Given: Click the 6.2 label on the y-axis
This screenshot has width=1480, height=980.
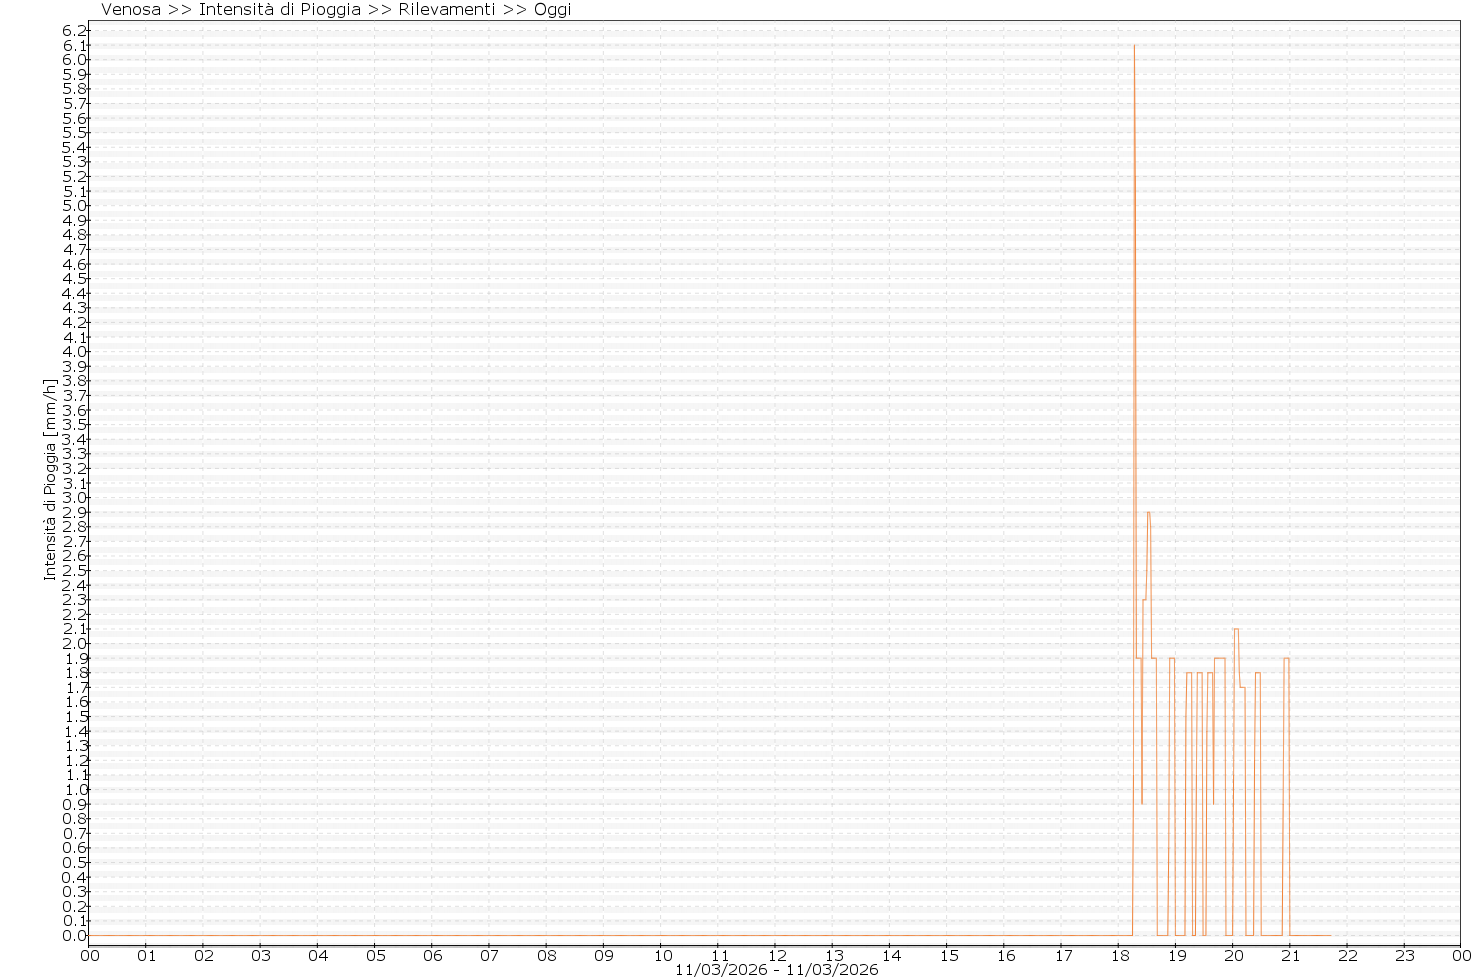Looking at the screenshot, I should [x=76, y=31].
